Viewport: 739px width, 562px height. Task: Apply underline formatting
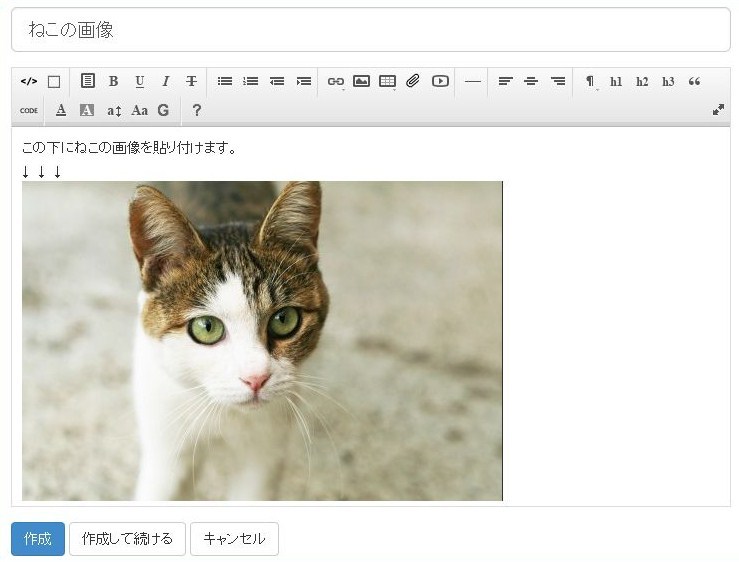click(140, 82)
